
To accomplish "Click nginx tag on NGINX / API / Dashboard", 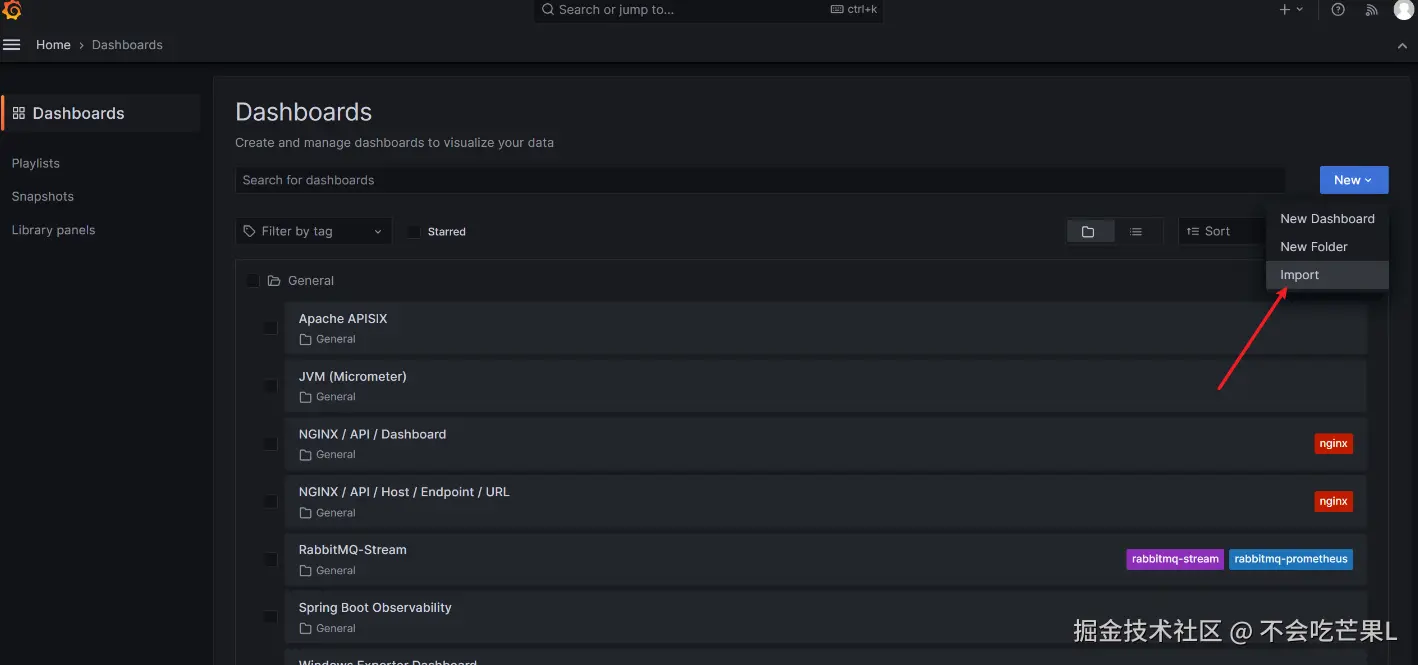I will tap(1334, 444).
